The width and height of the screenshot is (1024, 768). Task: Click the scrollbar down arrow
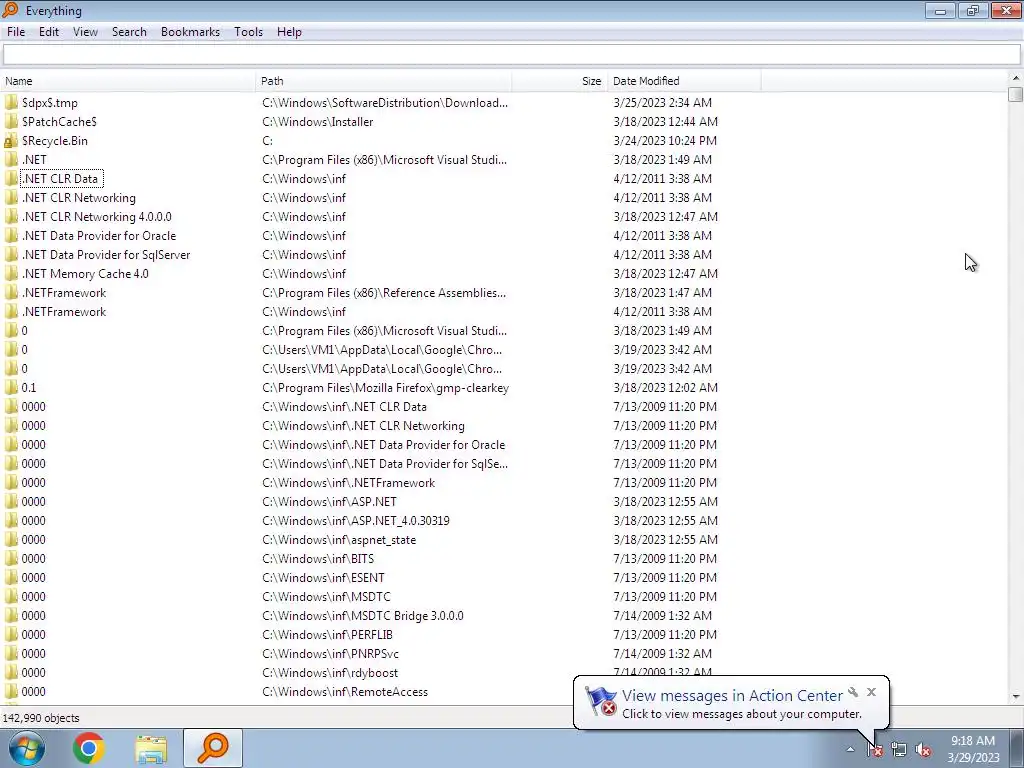(x=1015, y=697)
